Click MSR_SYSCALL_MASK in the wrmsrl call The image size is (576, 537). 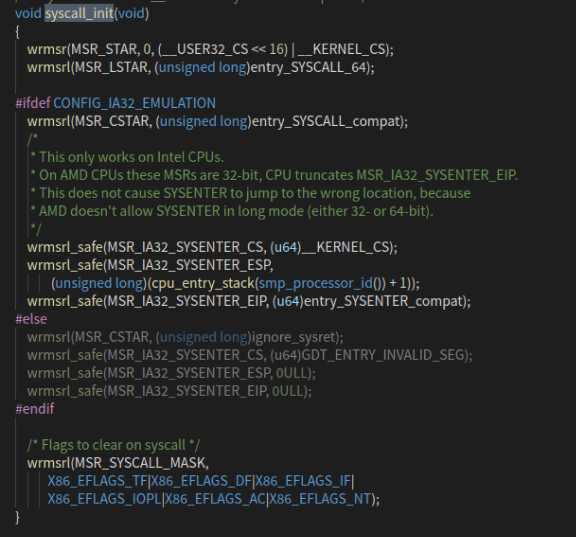(x=139, y=463)
